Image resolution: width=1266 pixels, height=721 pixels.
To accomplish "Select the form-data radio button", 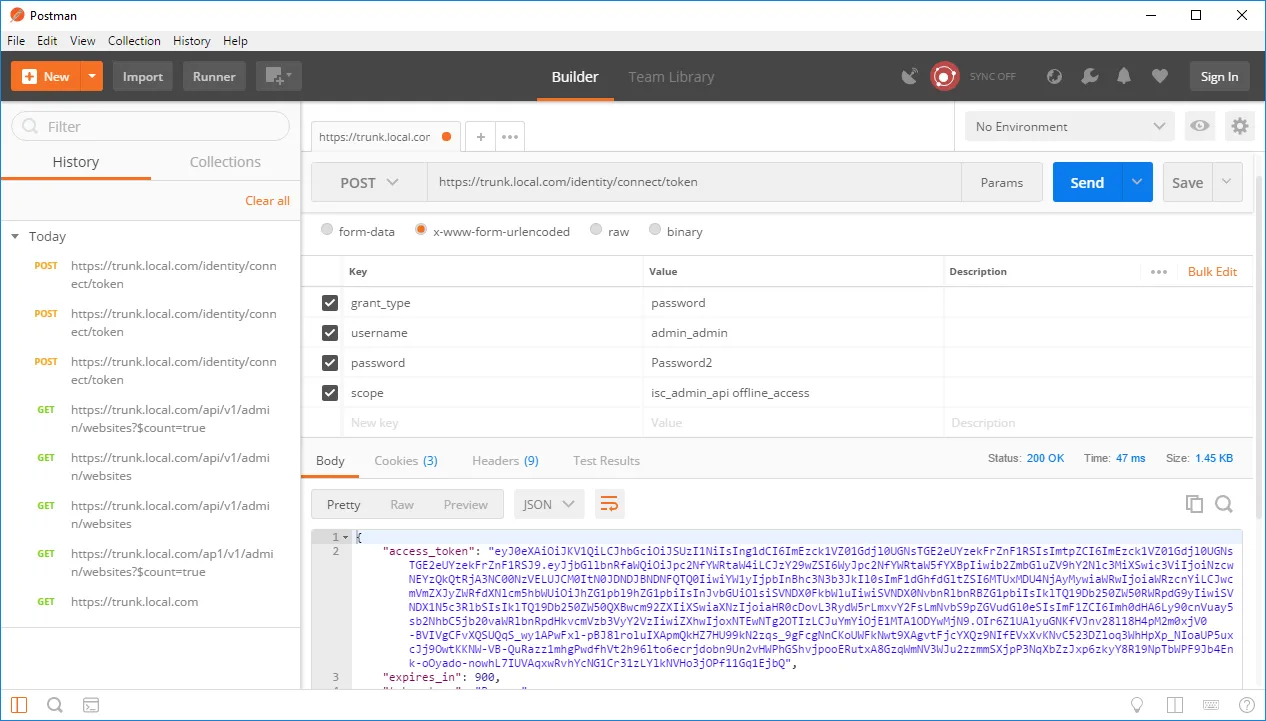I will tap(327, 230).
